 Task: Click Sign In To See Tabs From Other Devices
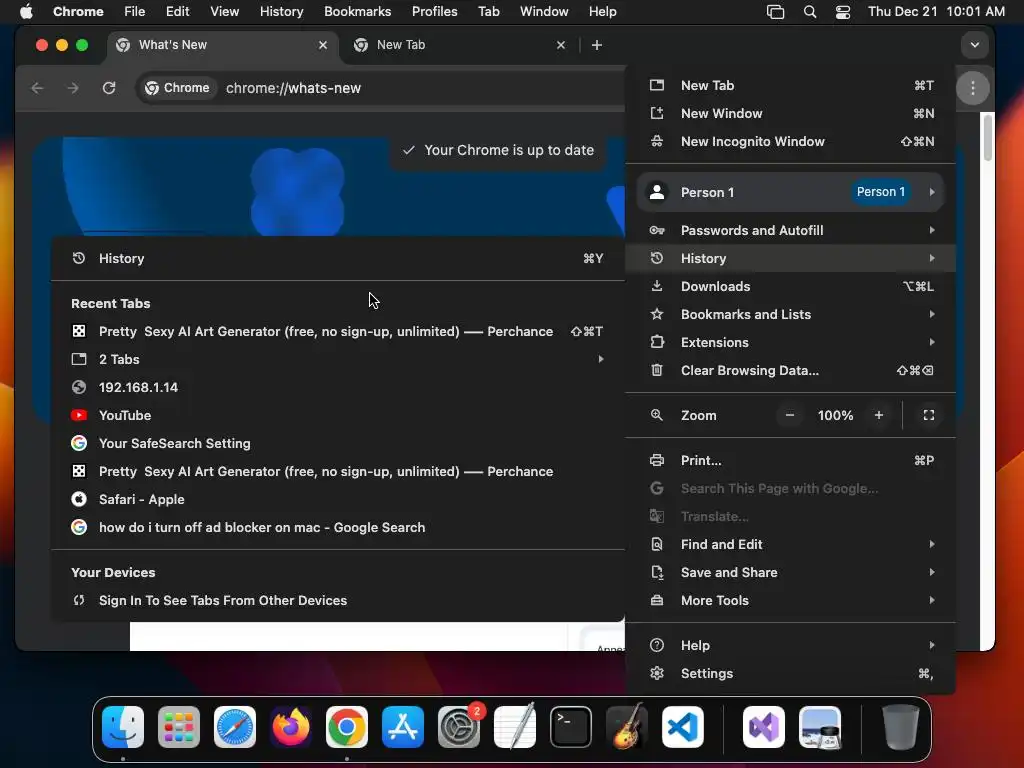[x=338, y=601]
